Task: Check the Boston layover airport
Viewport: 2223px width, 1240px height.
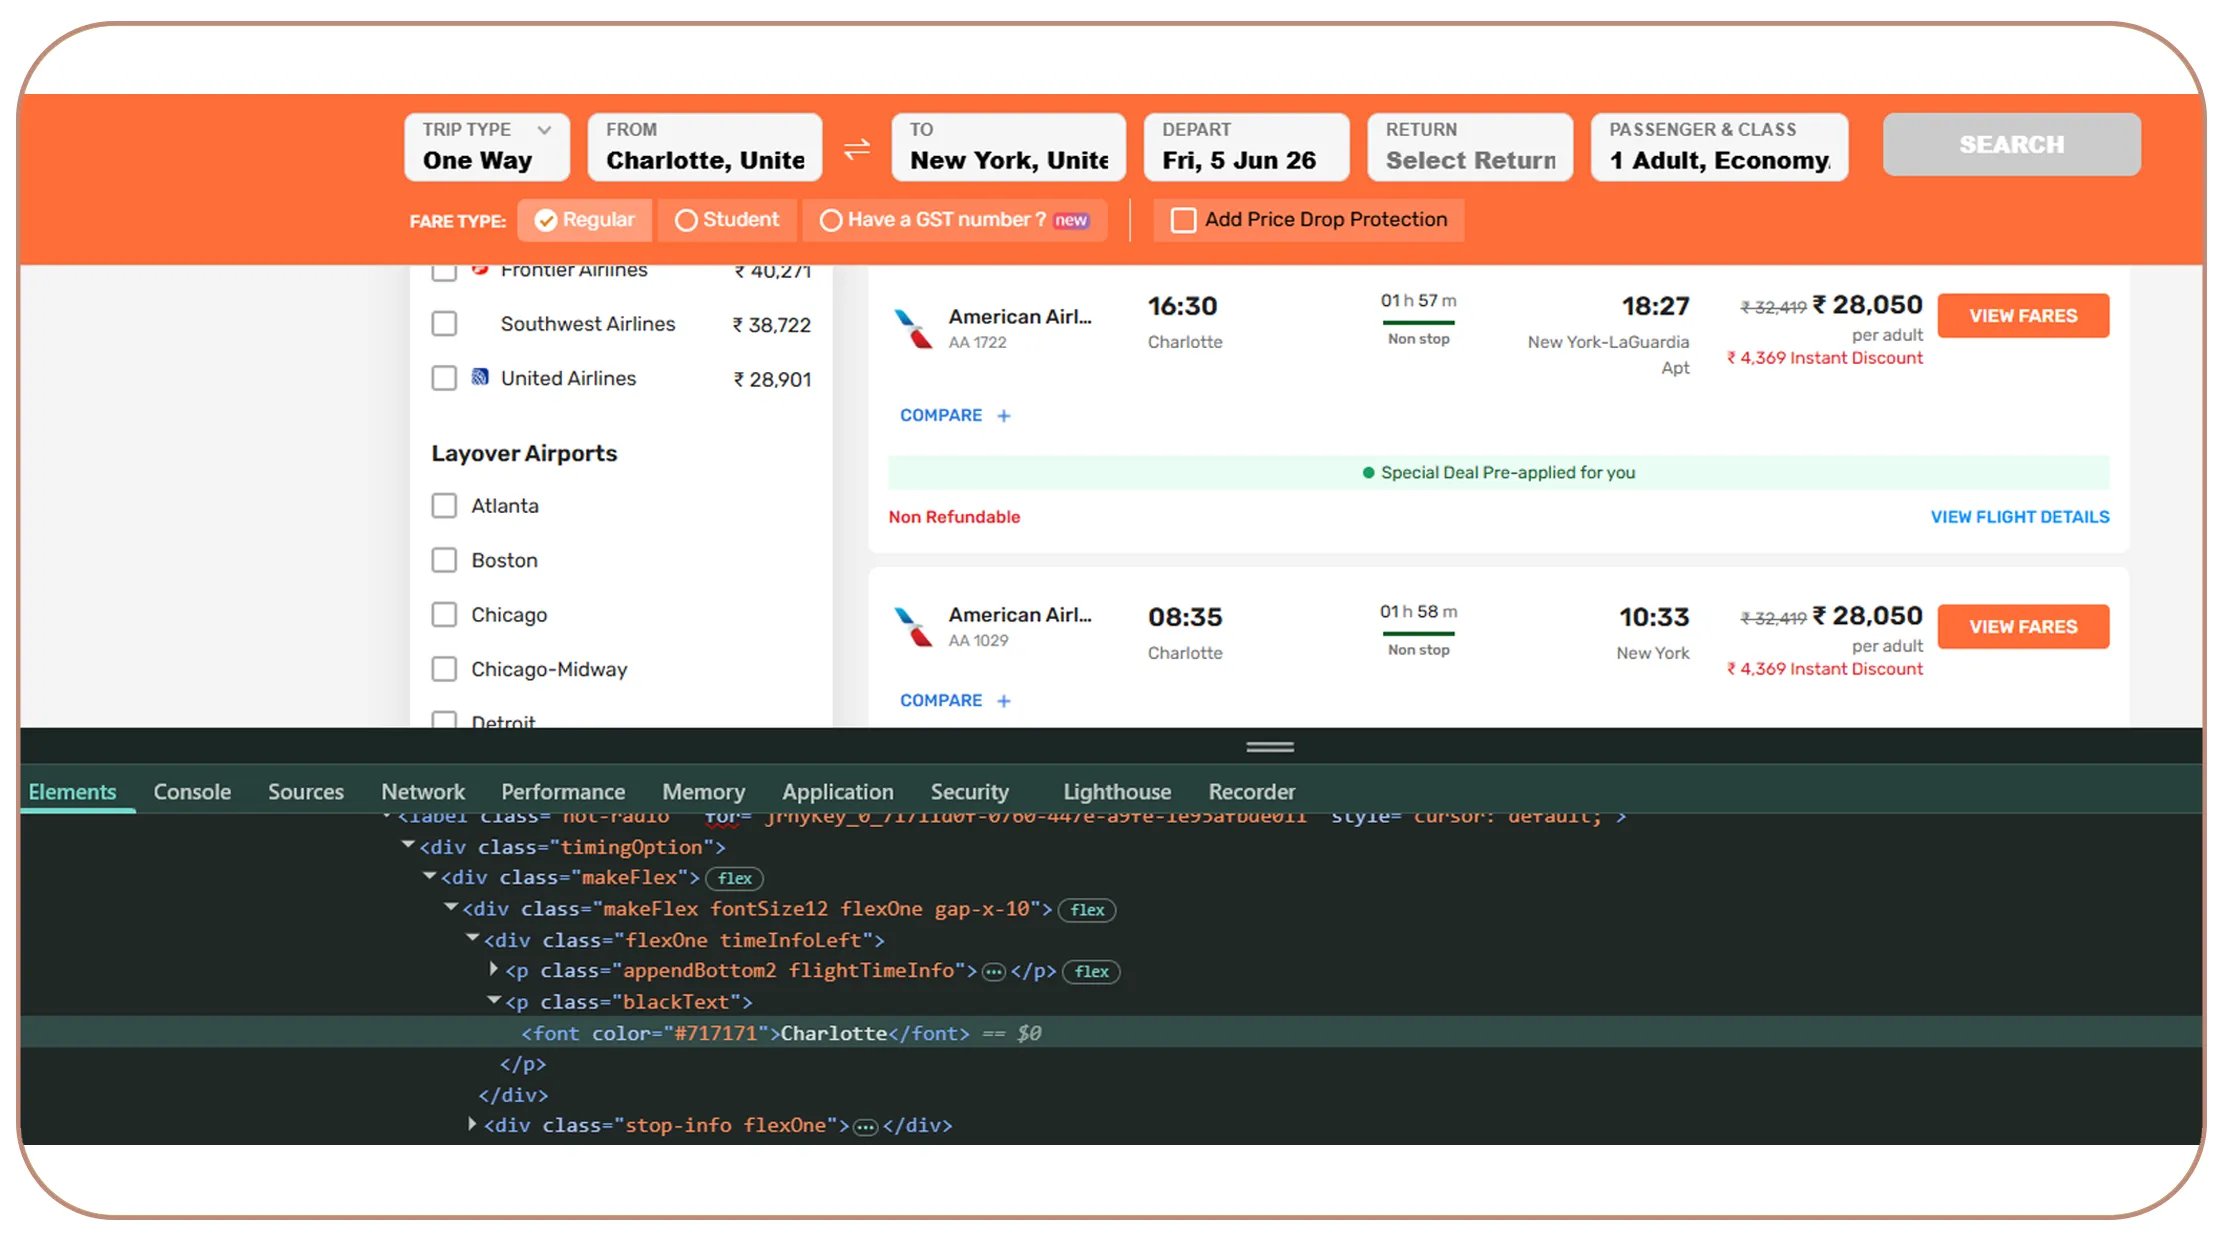Action: (x=444, y=560)
